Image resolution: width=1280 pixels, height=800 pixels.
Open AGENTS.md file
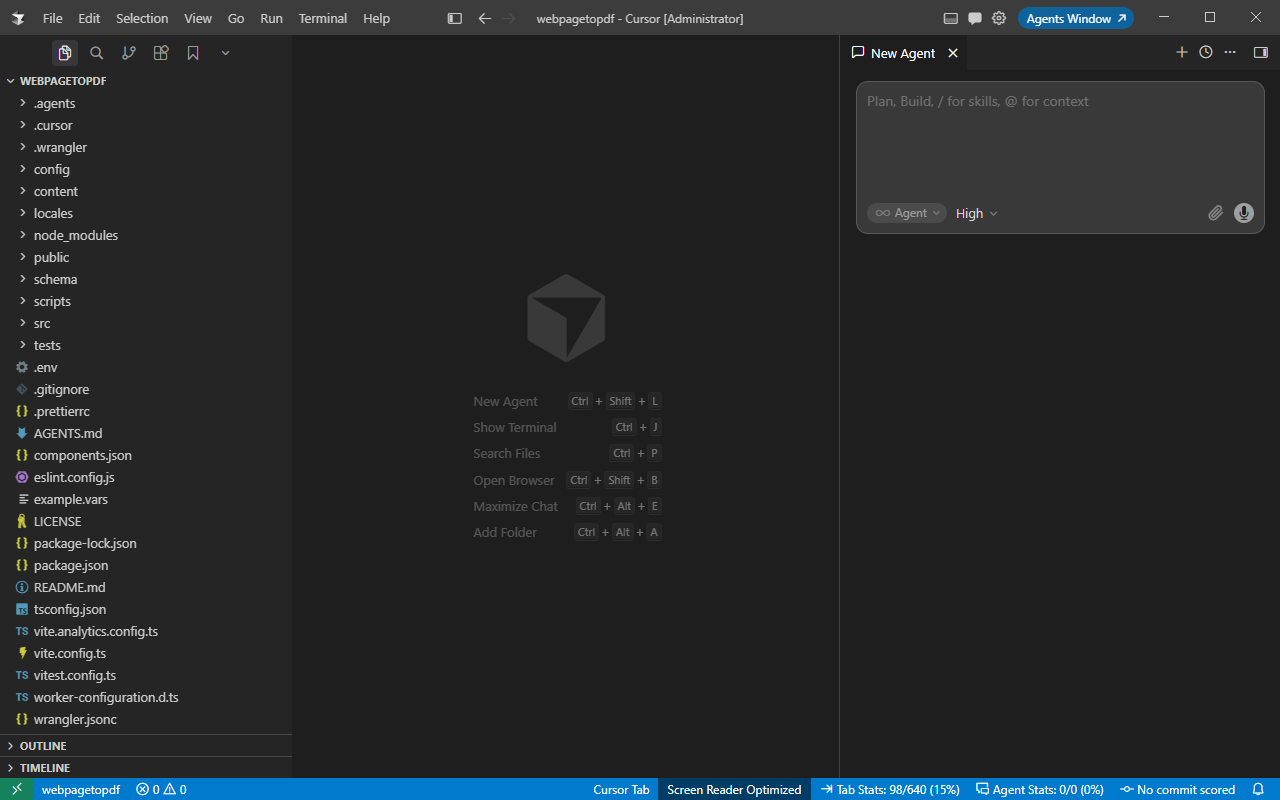(x=146, y=433)
